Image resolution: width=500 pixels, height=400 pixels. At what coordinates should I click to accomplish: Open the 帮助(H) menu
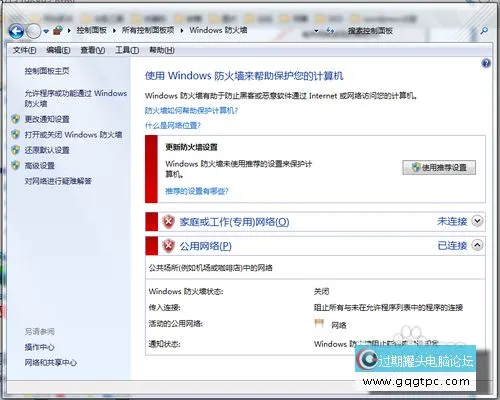(x=162, y=50)
